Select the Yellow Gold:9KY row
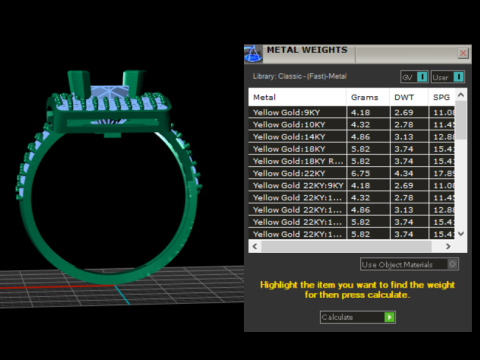The image size is (480, 360). pyautogui.click(x=351, y=112)
